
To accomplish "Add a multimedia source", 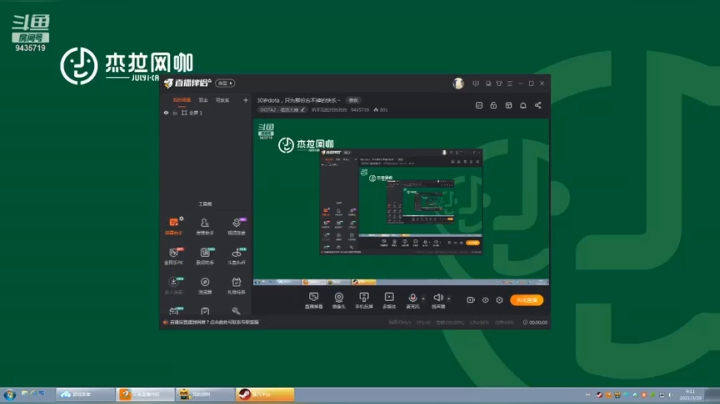I will [x=389, y=300].
